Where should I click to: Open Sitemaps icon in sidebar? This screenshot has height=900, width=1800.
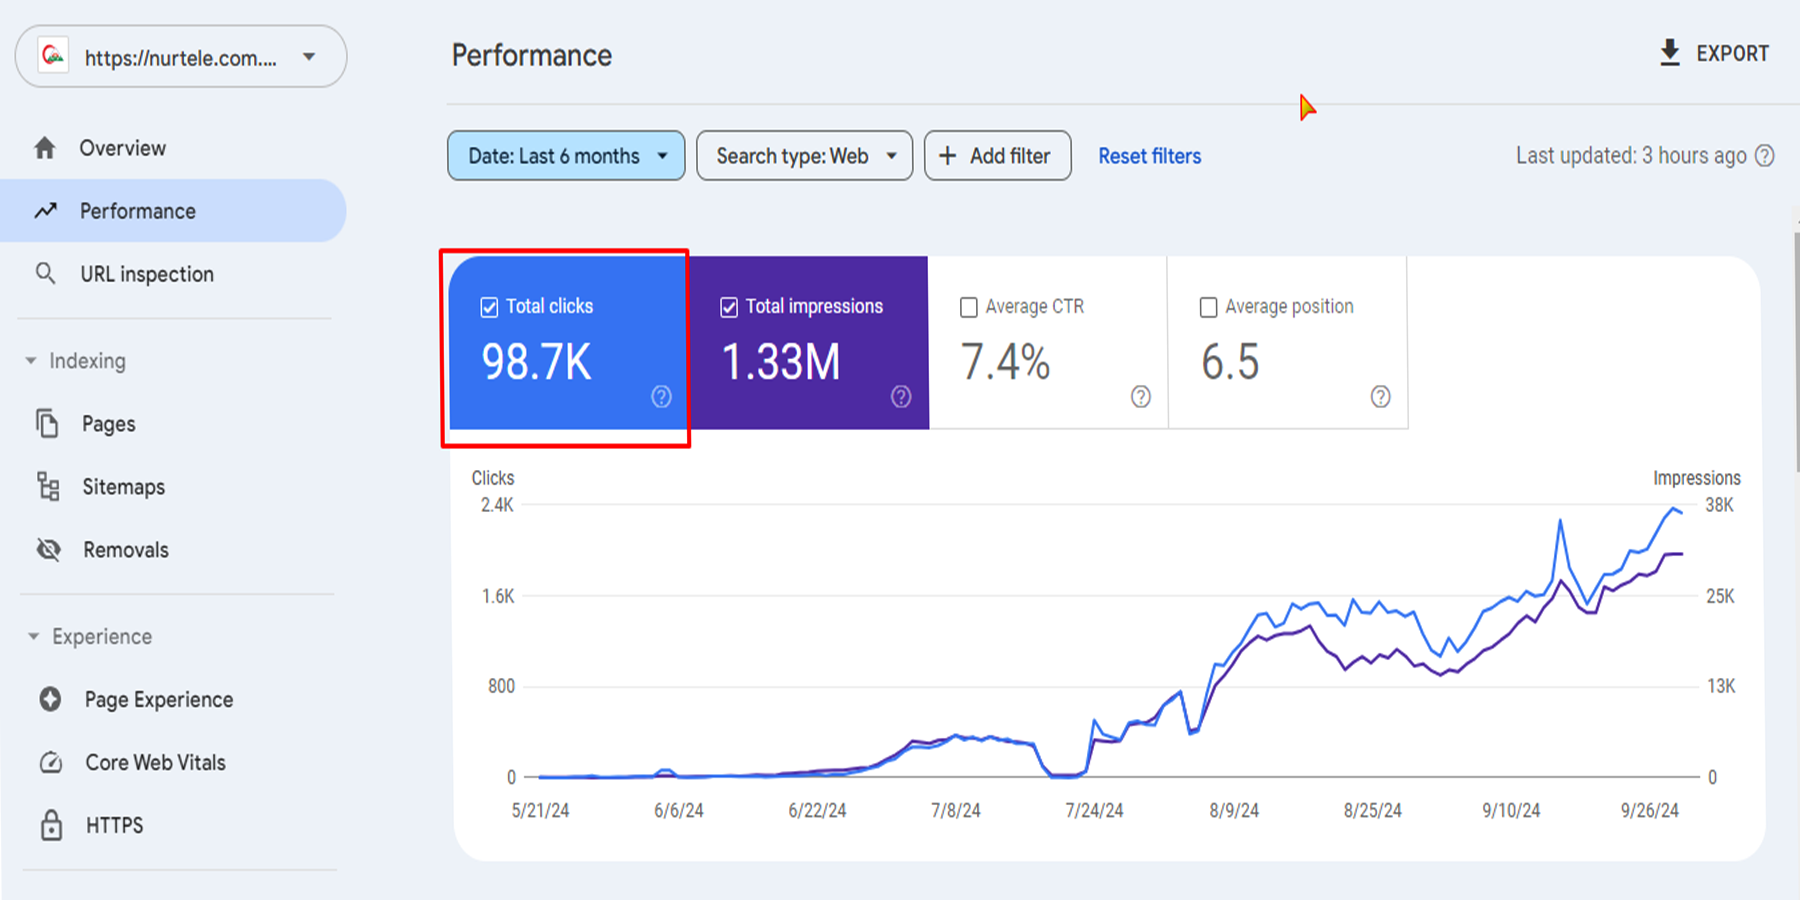click(48, 487)
